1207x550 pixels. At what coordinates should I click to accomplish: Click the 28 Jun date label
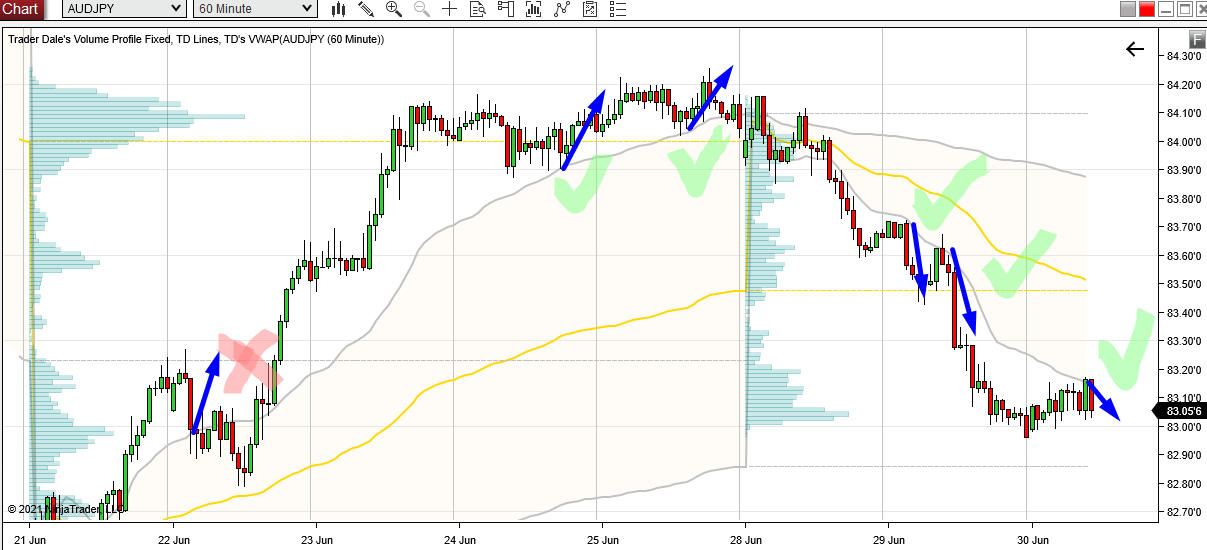pos(744,538)
